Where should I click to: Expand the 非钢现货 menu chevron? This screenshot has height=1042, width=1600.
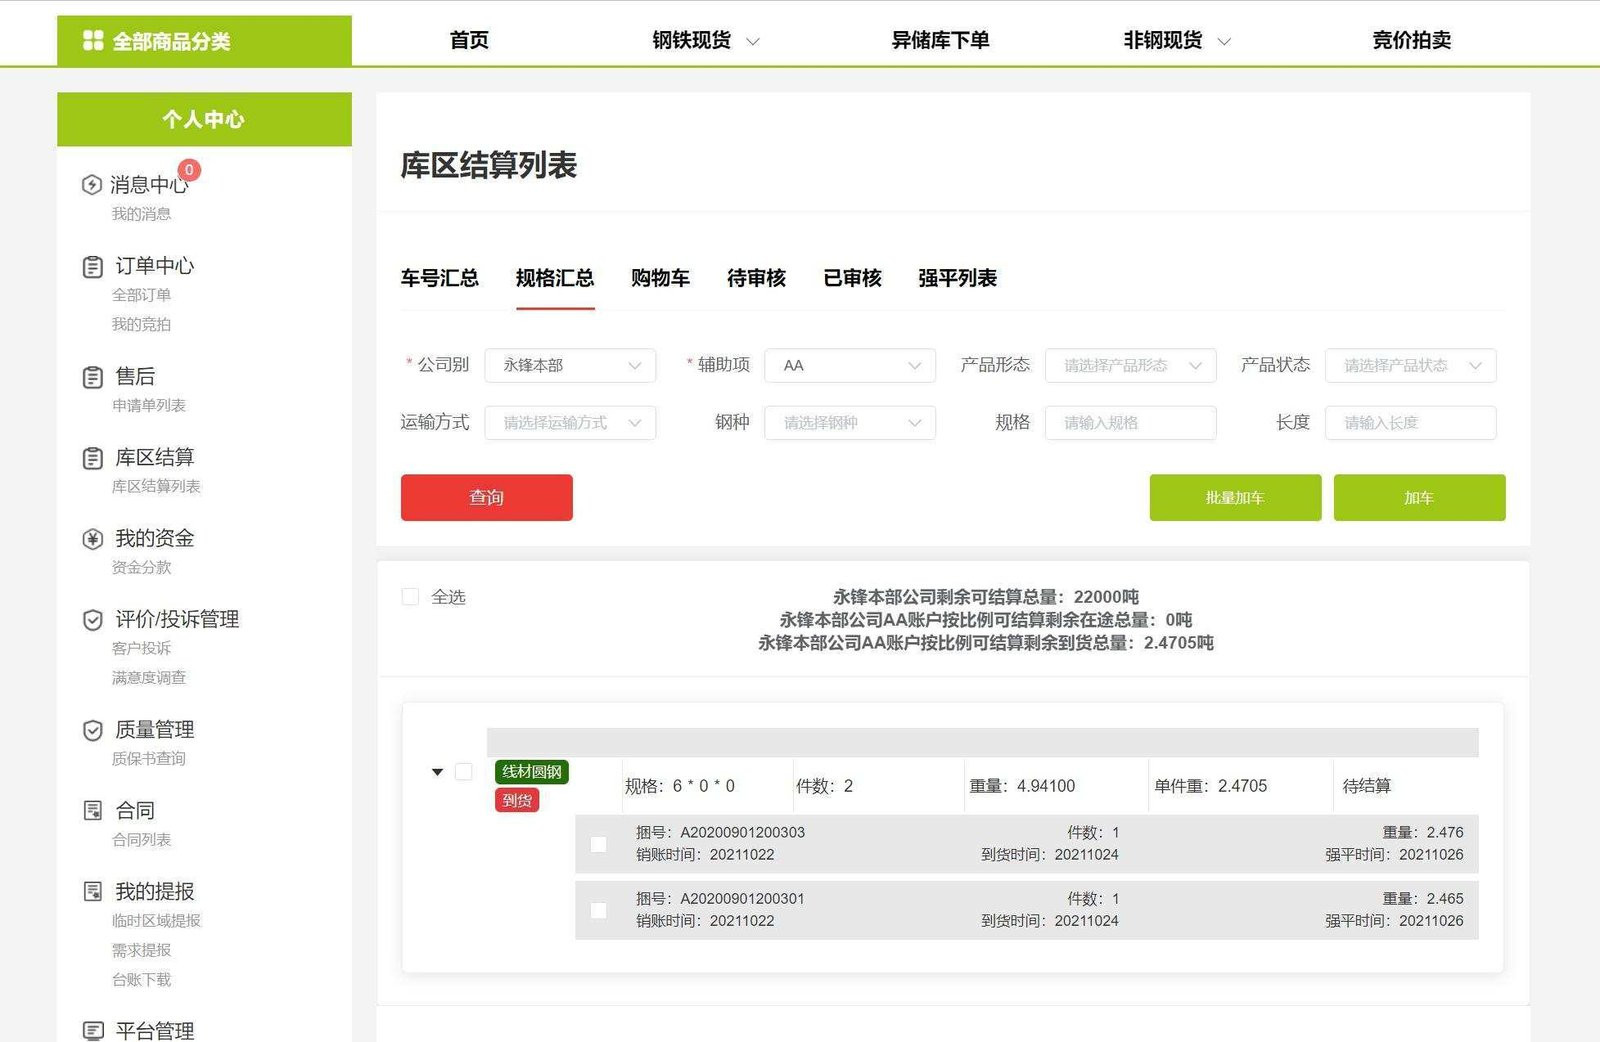(x=1224, y=42)
